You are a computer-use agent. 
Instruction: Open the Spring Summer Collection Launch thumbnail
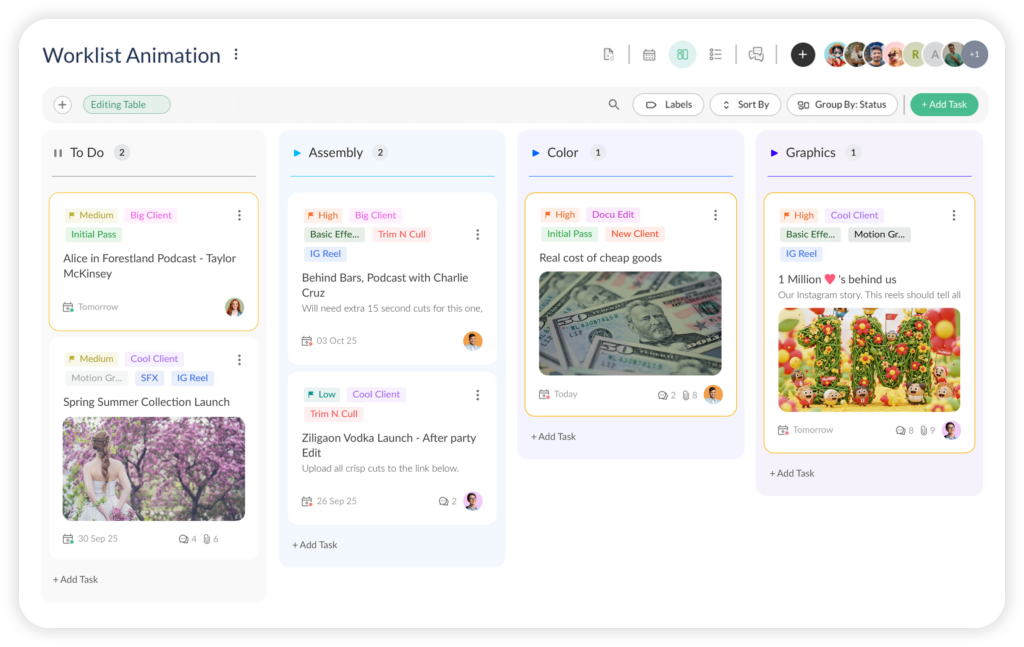(154, 469)
